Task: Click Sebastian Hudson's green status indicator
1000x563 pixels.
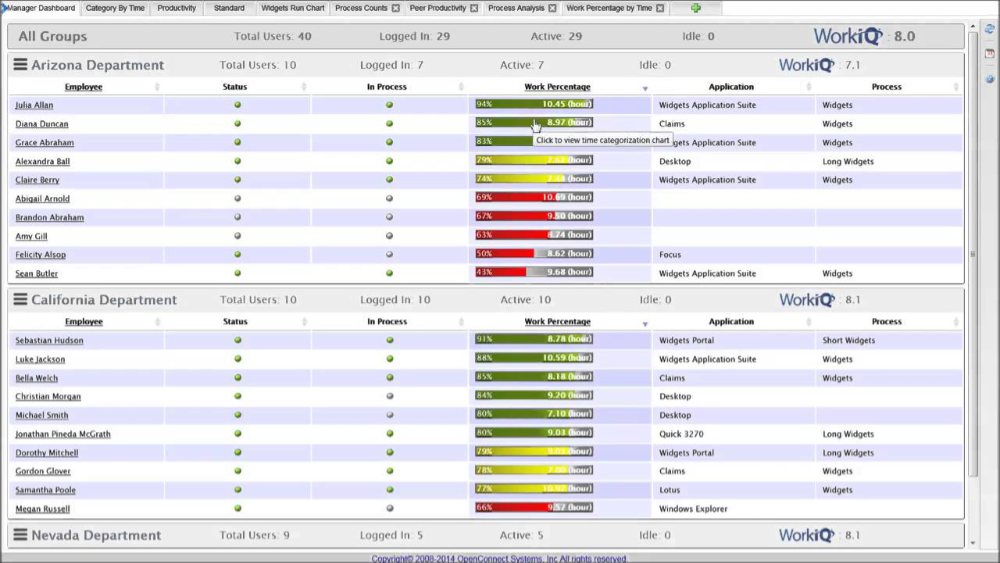Action: click(238, 340)
